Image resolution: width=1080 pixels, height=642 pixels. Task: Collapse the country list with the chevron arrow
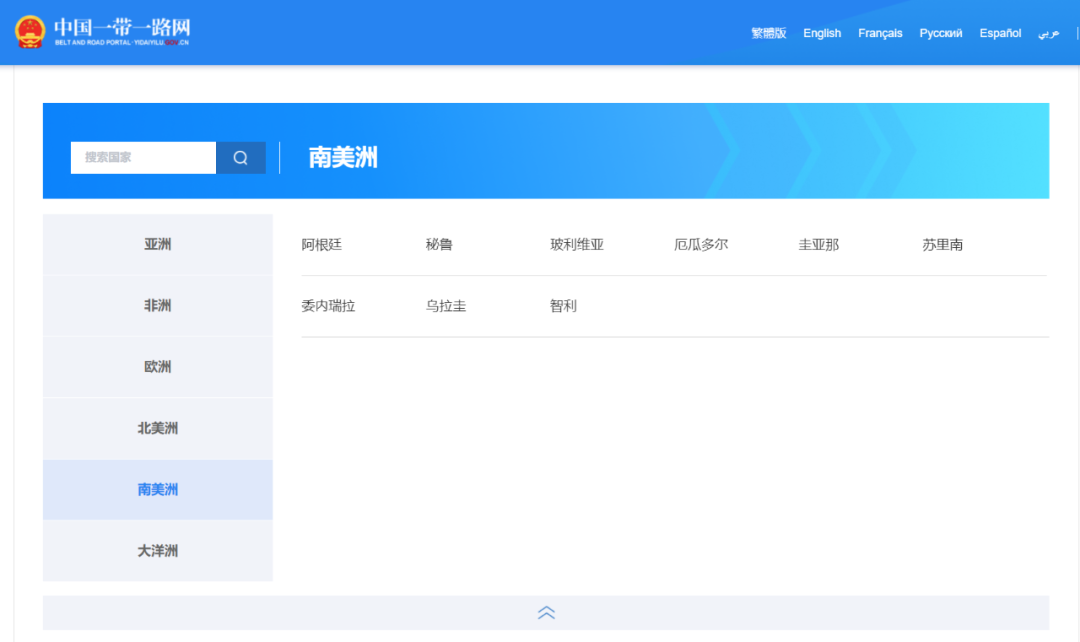546,612
